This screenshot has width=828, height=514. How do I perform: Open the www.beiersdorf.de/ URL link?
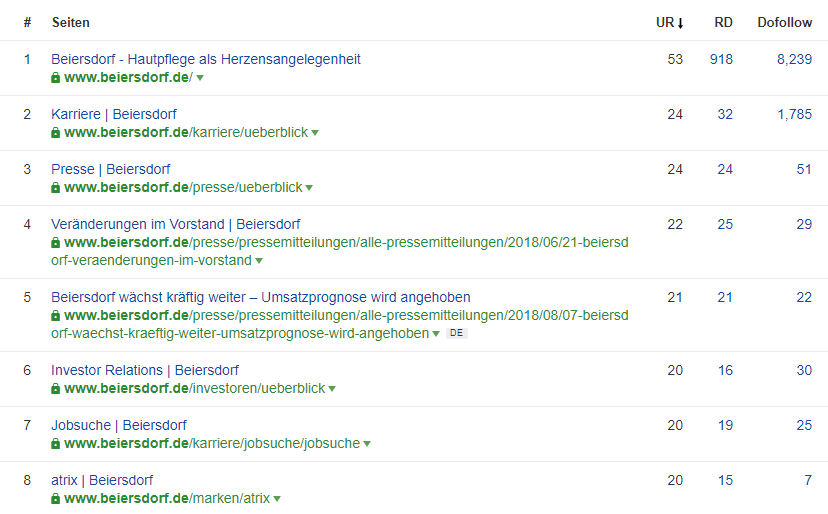click(128, 78)
